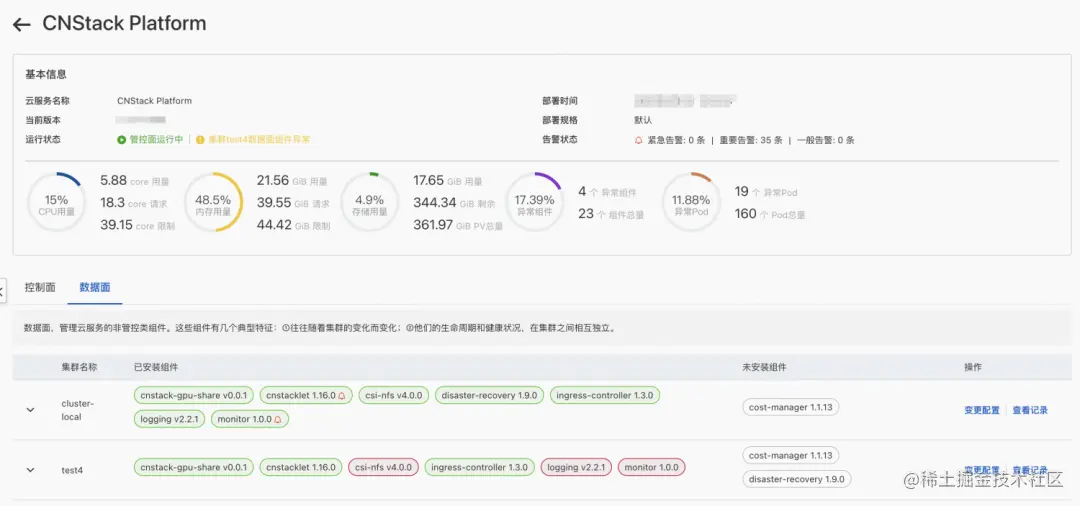Click ingress-controller 1.3.0 tag in cluster-local
The width and height of the screenshot is (1080, 506).
(605, 396)
